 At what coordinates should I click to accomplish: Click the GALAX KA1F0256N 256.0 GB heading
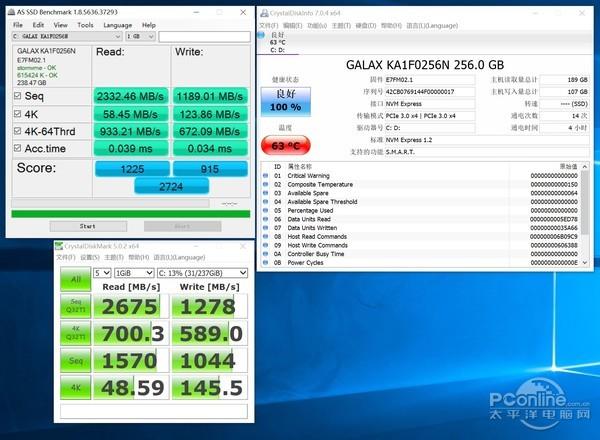click(425, 65)
